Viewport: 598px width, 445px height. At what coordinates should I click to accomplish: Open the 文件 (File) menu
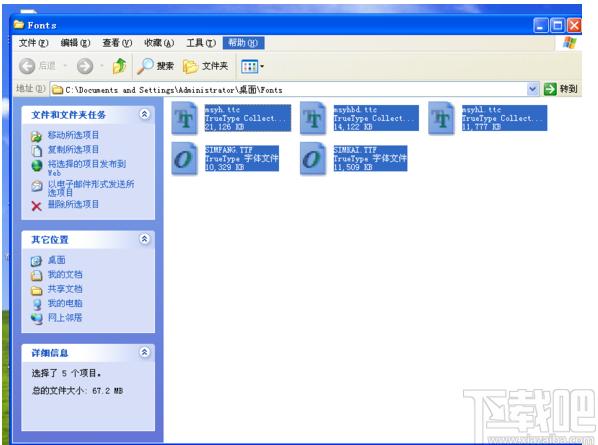coord(34,43)
